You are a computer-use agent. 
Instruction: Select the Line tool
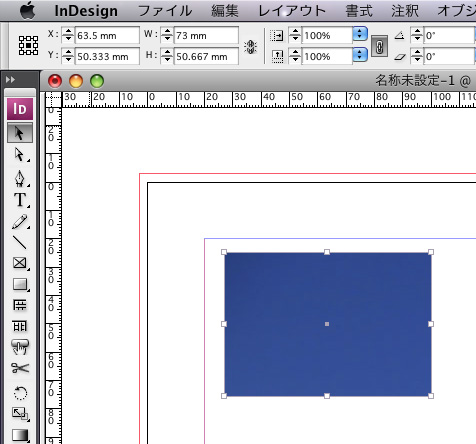[x=20, y=242]
